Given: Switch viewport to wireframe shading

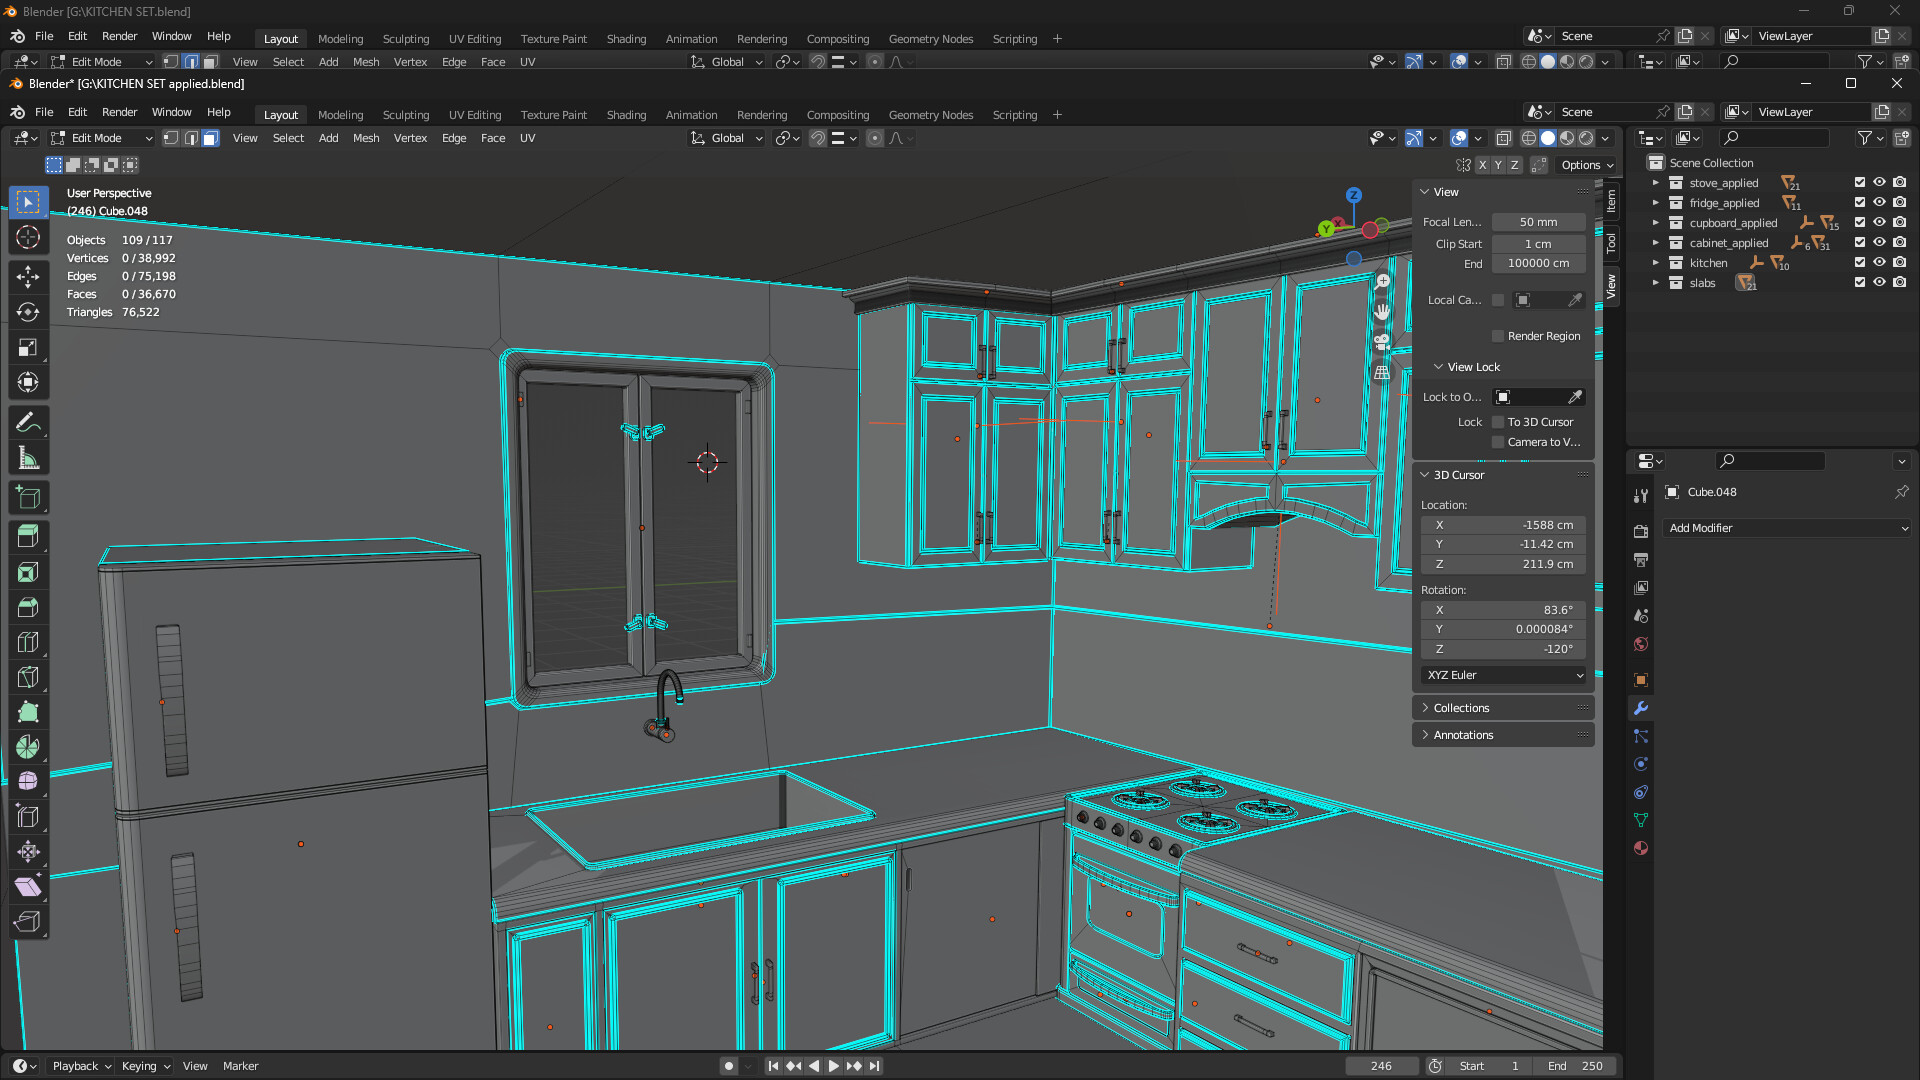Looking at the screenshot, I should (x=1528, y=138).
